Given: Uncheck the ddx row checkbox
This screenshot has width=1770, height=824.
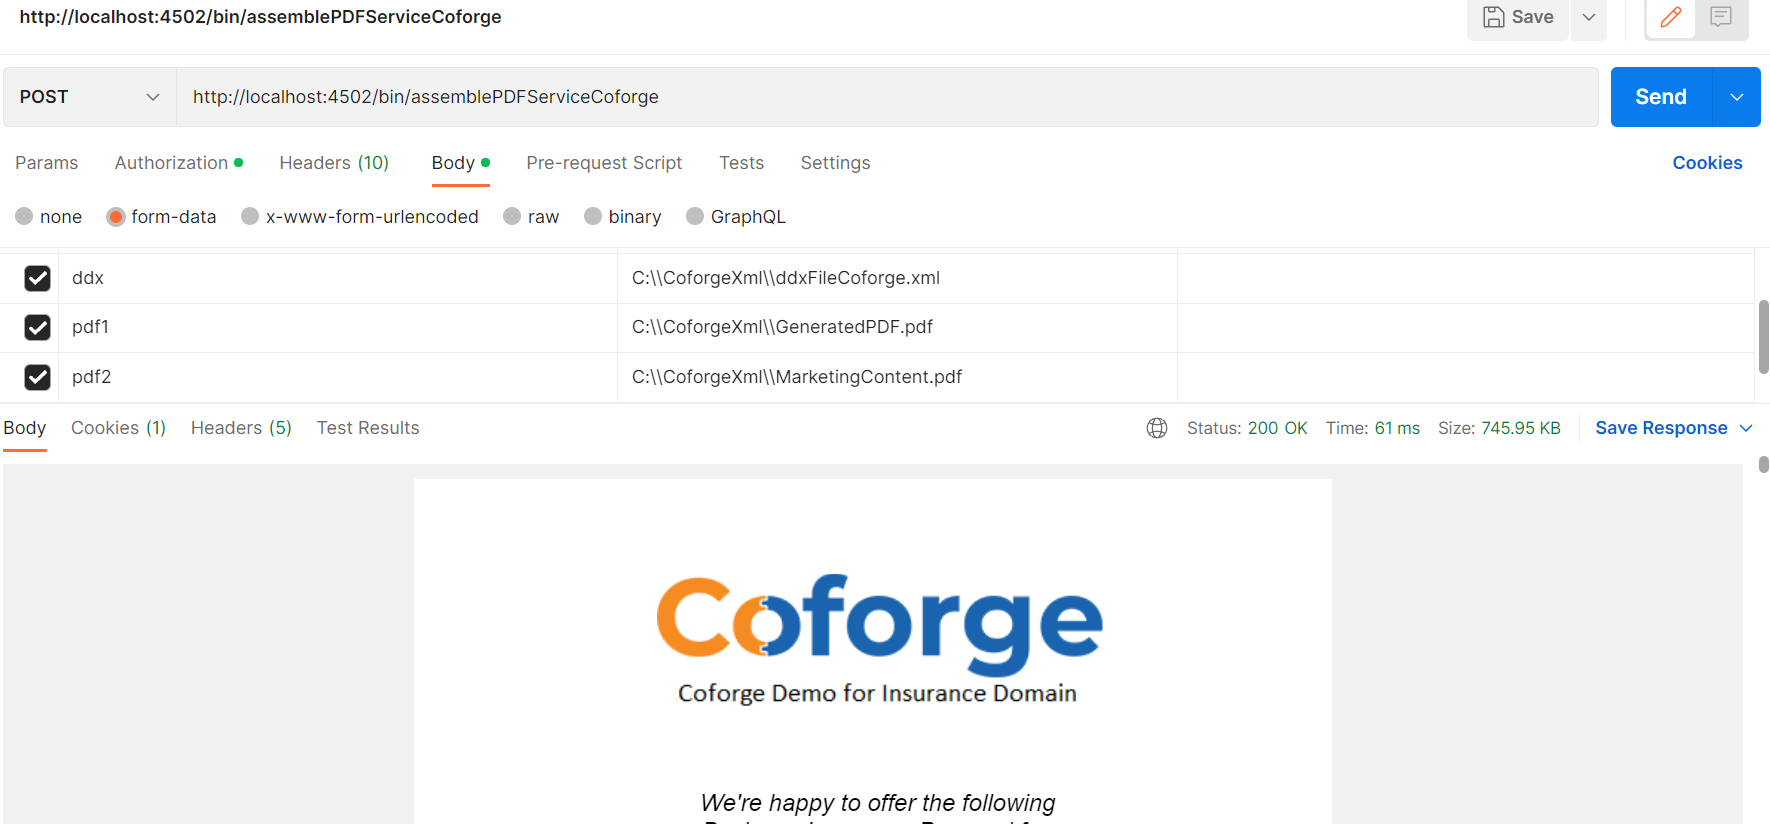Looking at the screenshot, I should (37, 278).
